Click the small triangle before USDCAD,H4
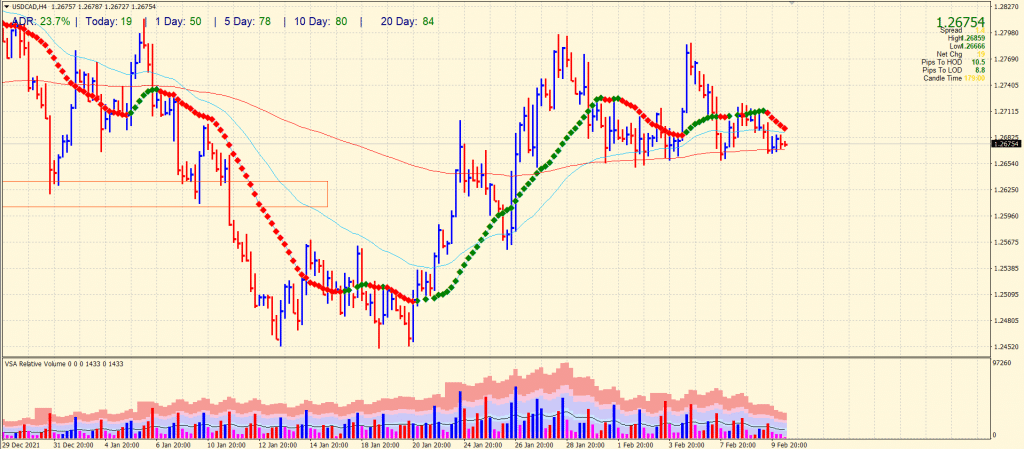Screen dimensions: 1024x449 coord(7,7)
